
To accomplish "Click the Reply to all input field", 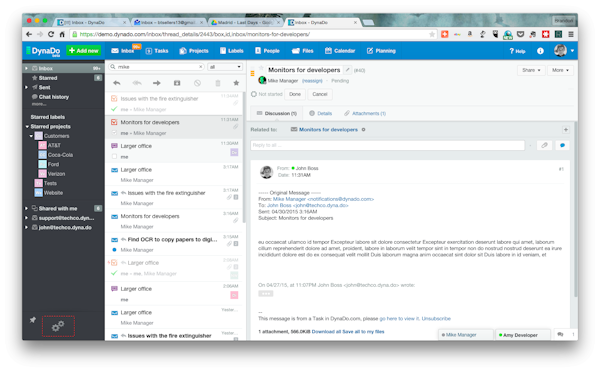I will pos(388,145).
